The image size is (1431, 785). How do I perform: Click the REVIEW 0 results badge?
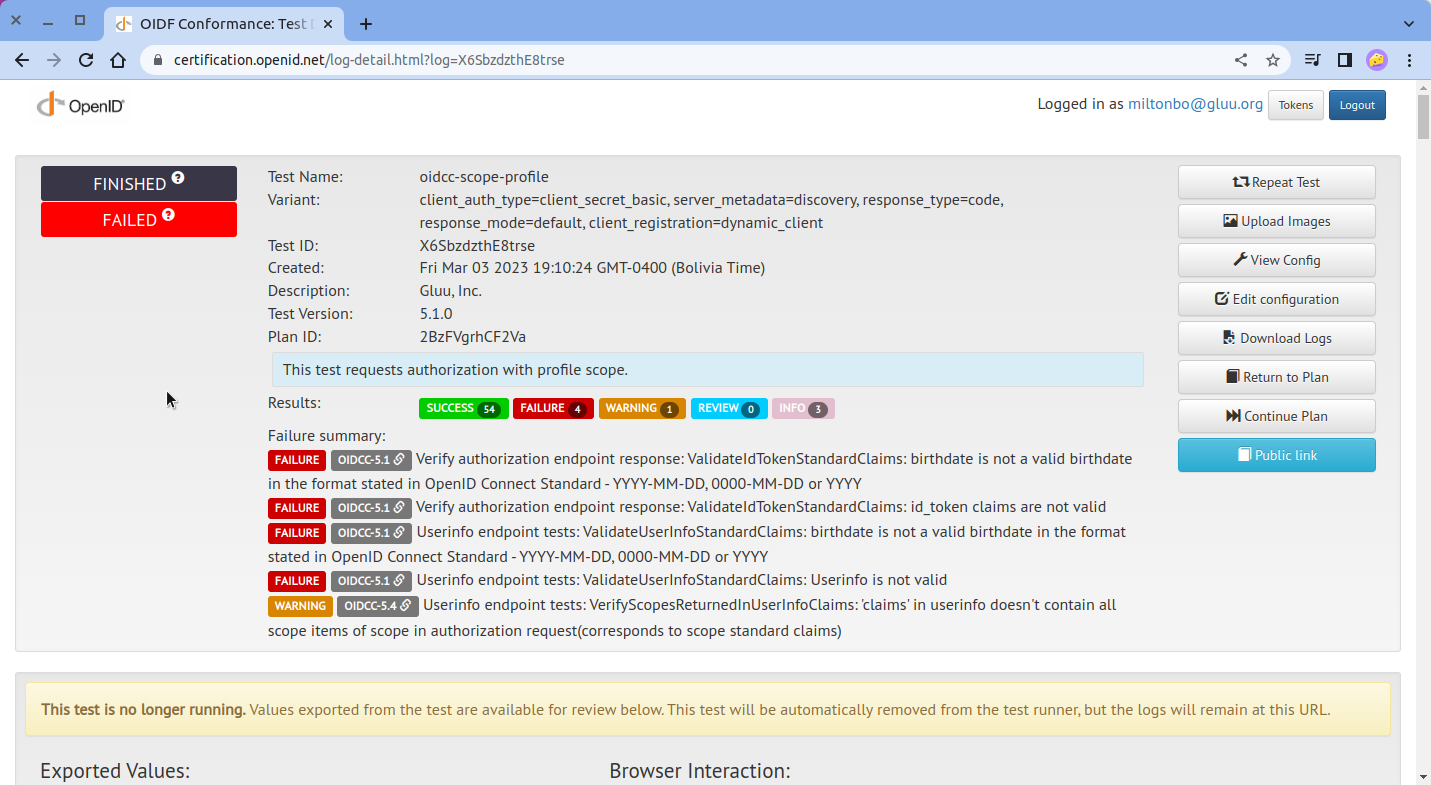point(729,408)
